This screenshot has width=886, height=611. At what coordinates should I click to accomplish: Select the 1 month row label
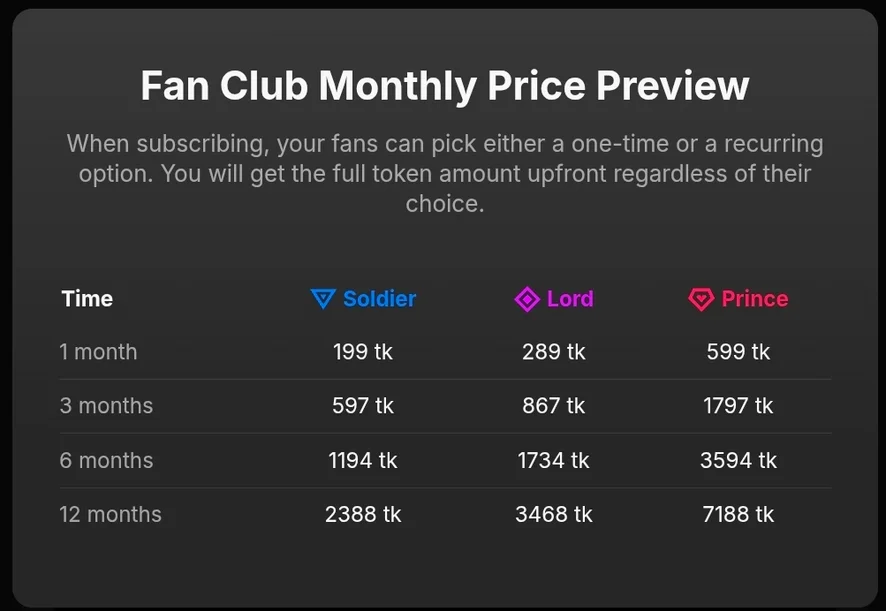click(98, 352)
